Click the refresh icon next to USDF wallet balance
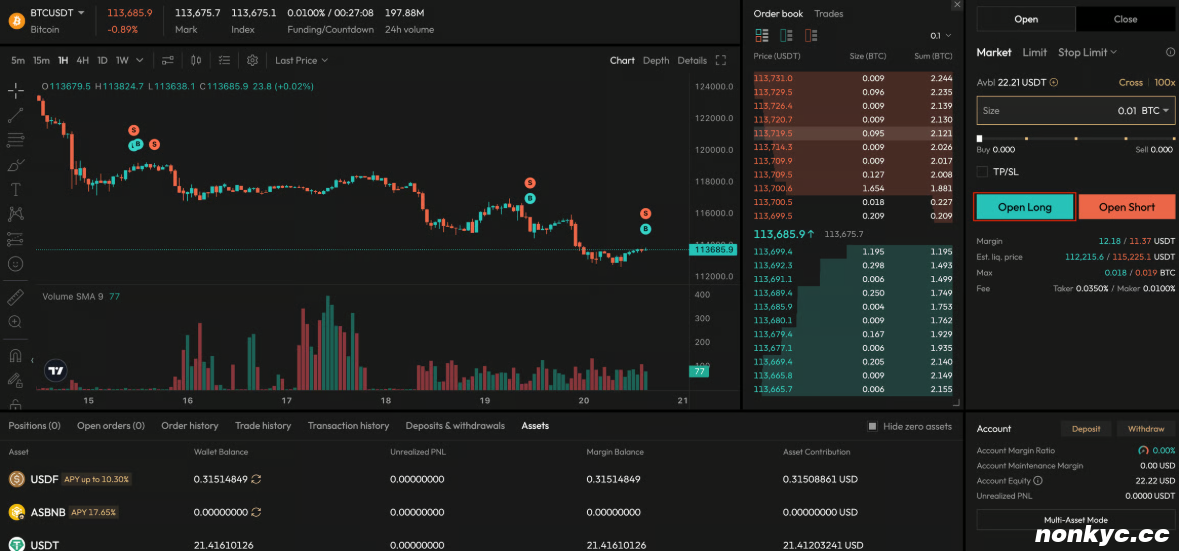The image size is (1179, 551). 256,479
